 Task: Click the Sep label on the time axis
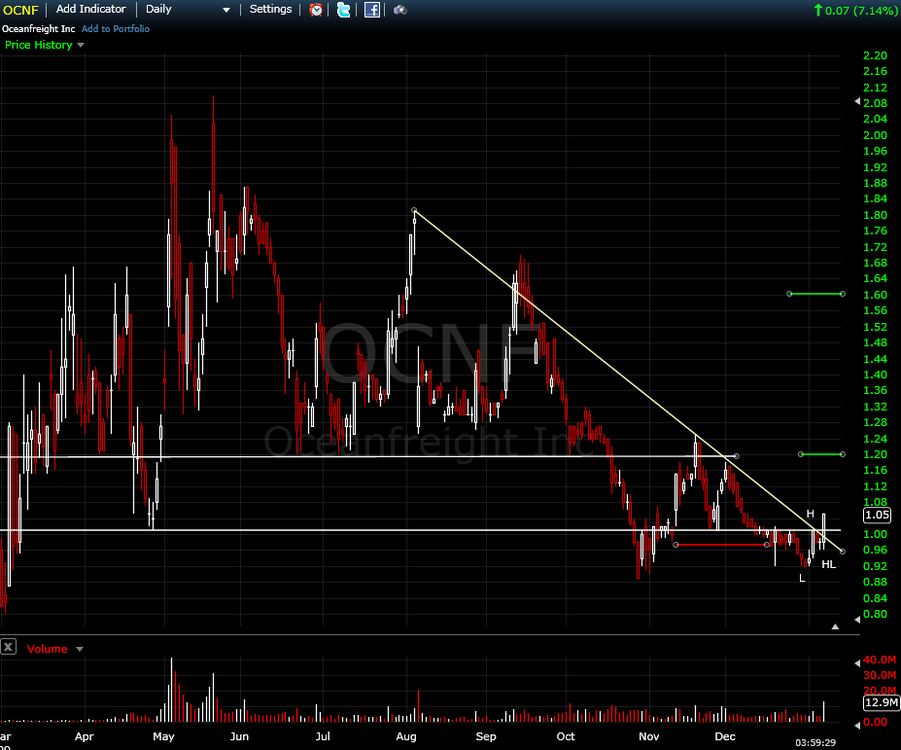(486, 736)
